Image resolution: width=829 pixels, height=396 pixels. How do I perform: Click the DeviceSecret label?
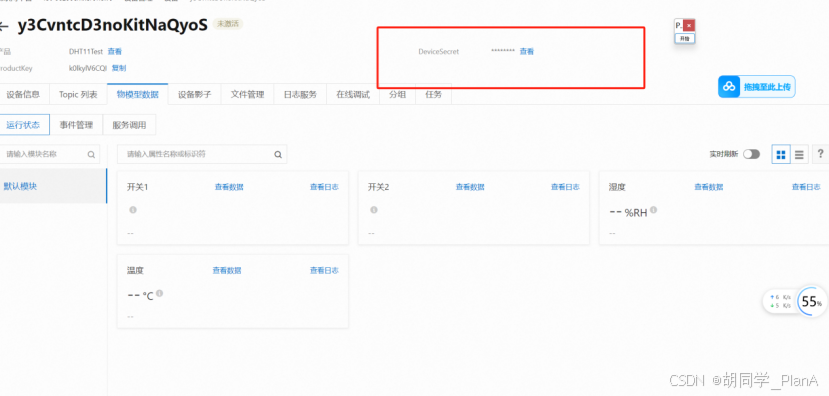439,51
